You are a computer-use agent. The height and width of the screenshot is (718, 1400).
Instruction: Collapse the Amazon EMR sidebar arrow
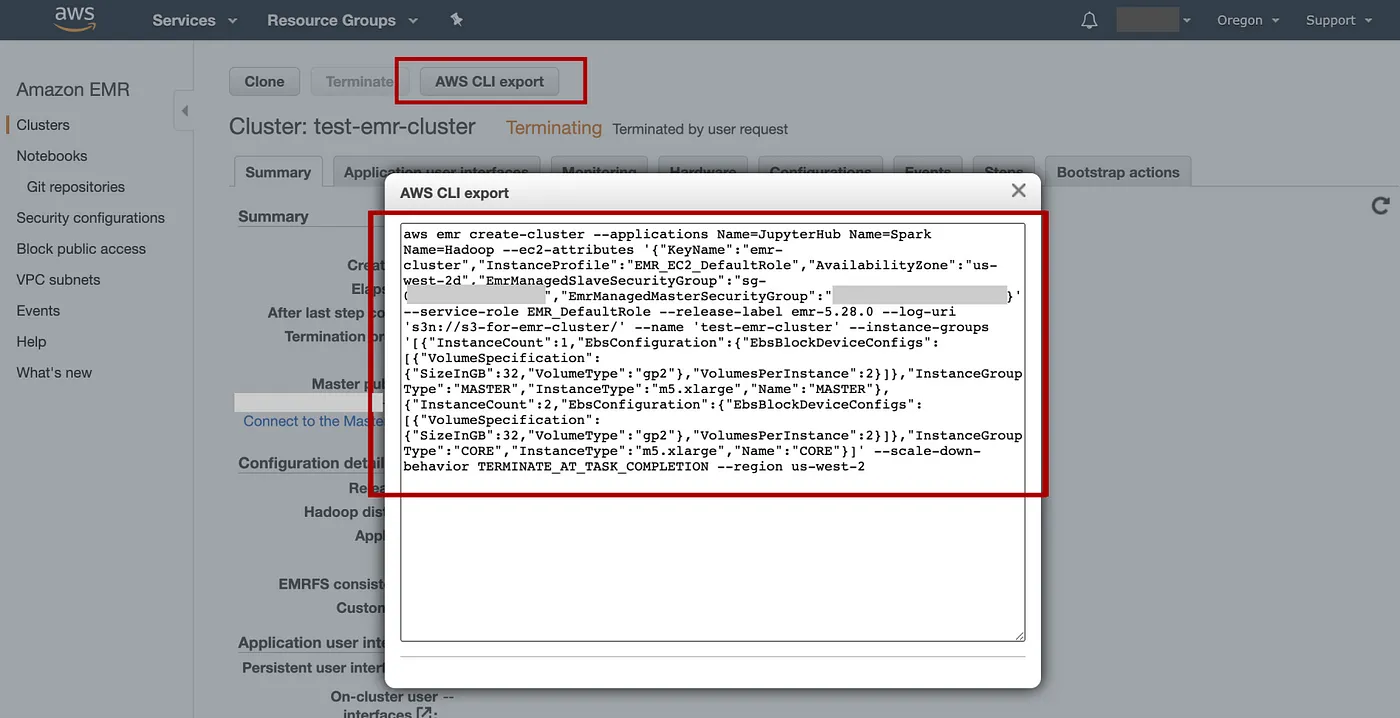pyautogui.click(x=184, y=111)
